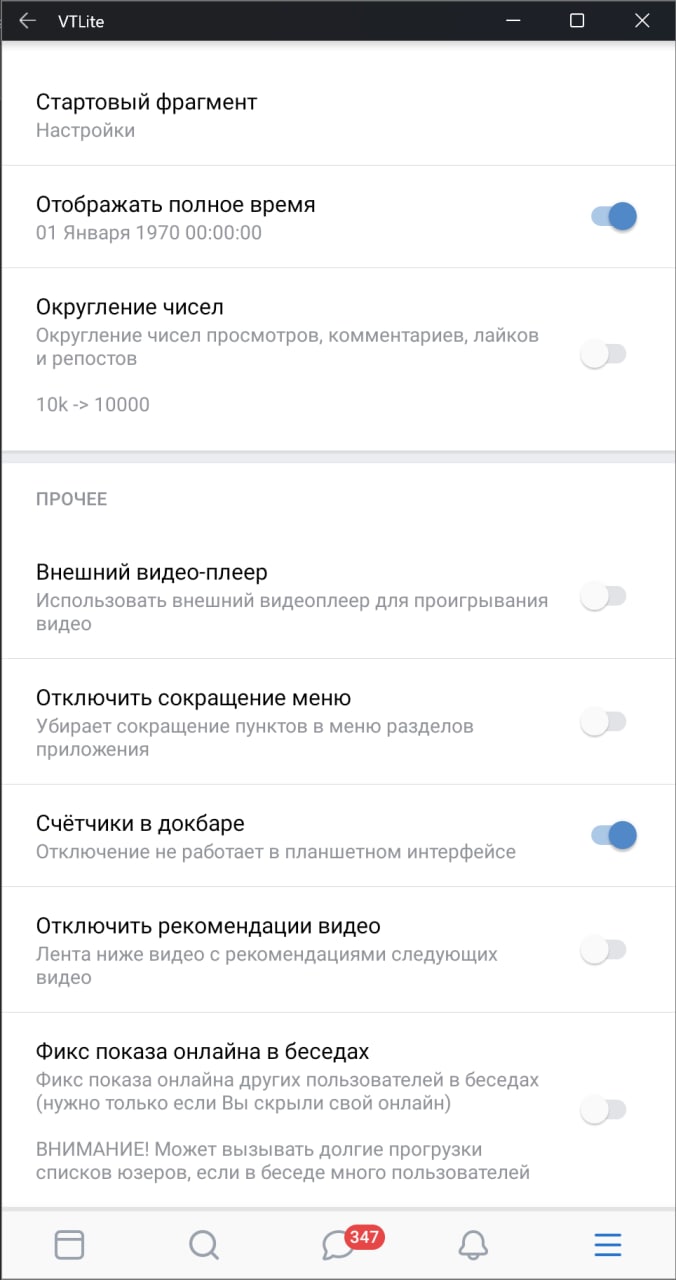Open the news feed tab icon
The image size is (676, 1280).
coord(69,1244)
